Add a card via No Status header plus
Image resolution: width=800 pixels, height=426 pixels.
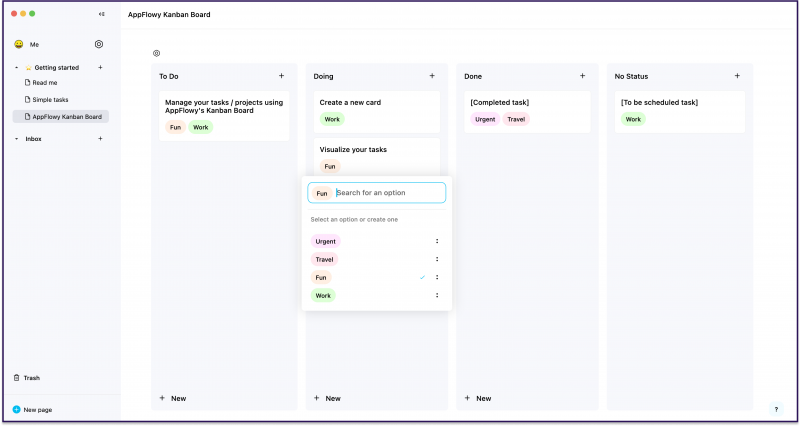click(x=737, y=76)
